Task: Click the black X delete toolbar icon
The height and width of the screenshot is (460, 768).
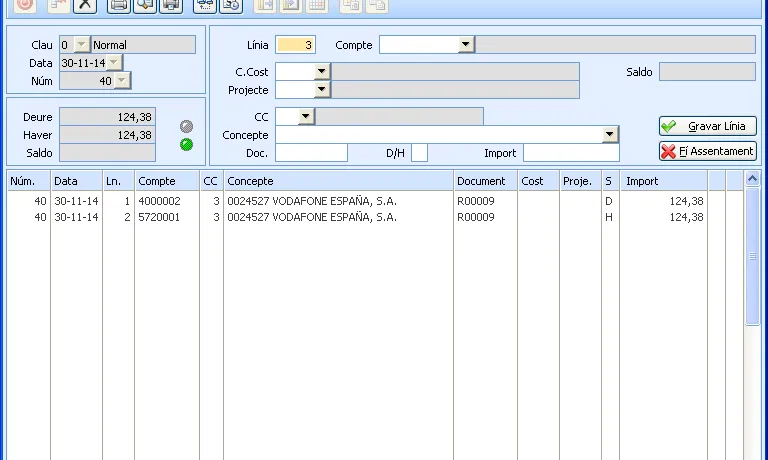Action: 85,5
